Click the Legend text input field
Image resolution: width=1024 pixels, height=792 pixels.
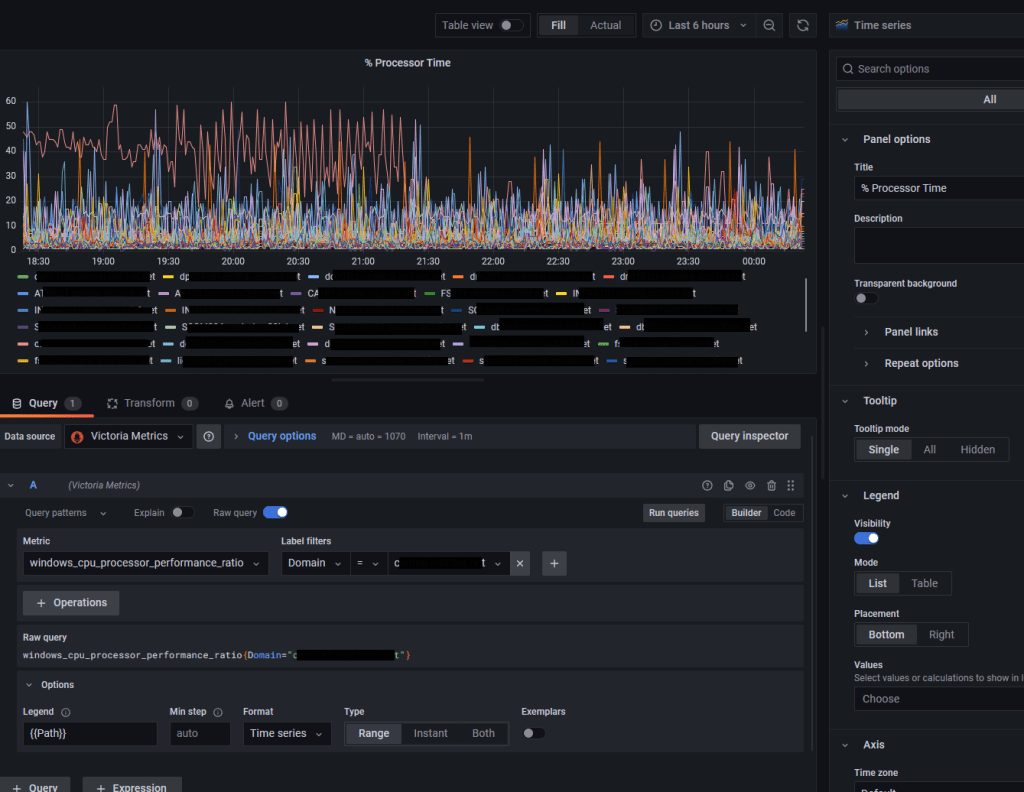[x=90, y=733]
